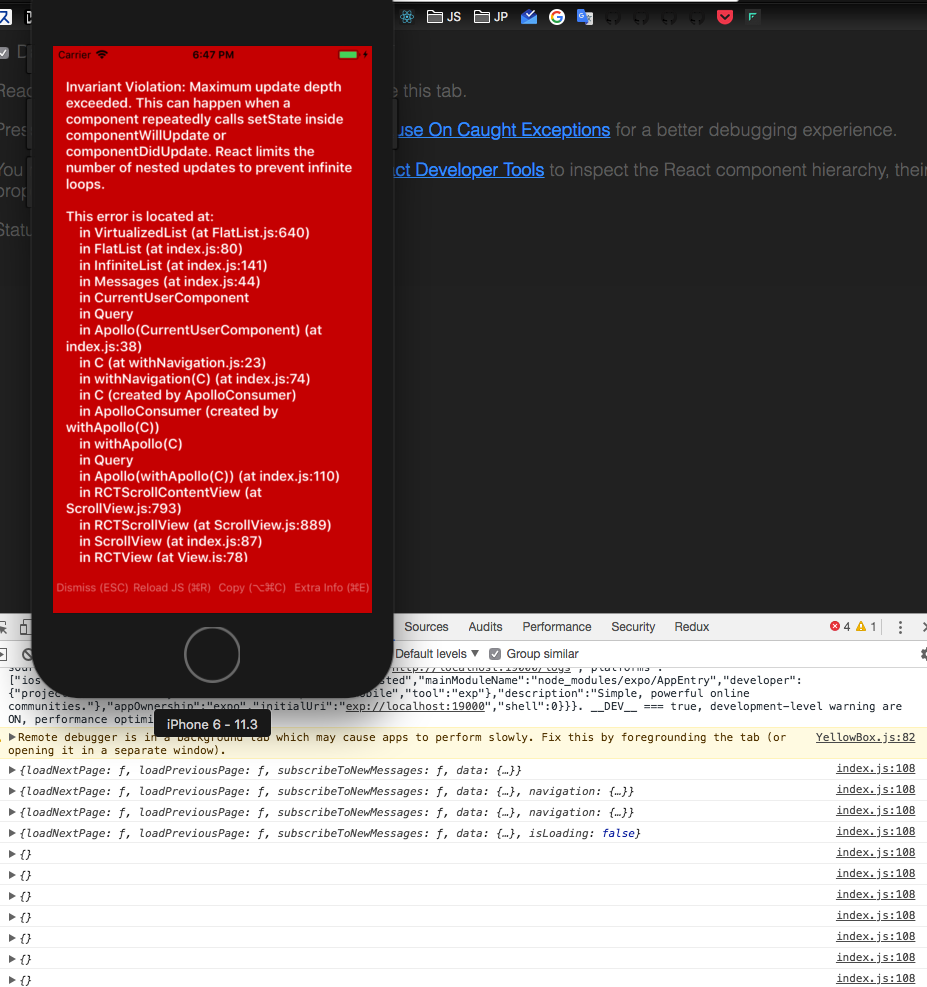The height and width of the screenshot is (987, 927).
Task: Click the 'in withApollo(C)' stack line
Action: click(130, 444)
